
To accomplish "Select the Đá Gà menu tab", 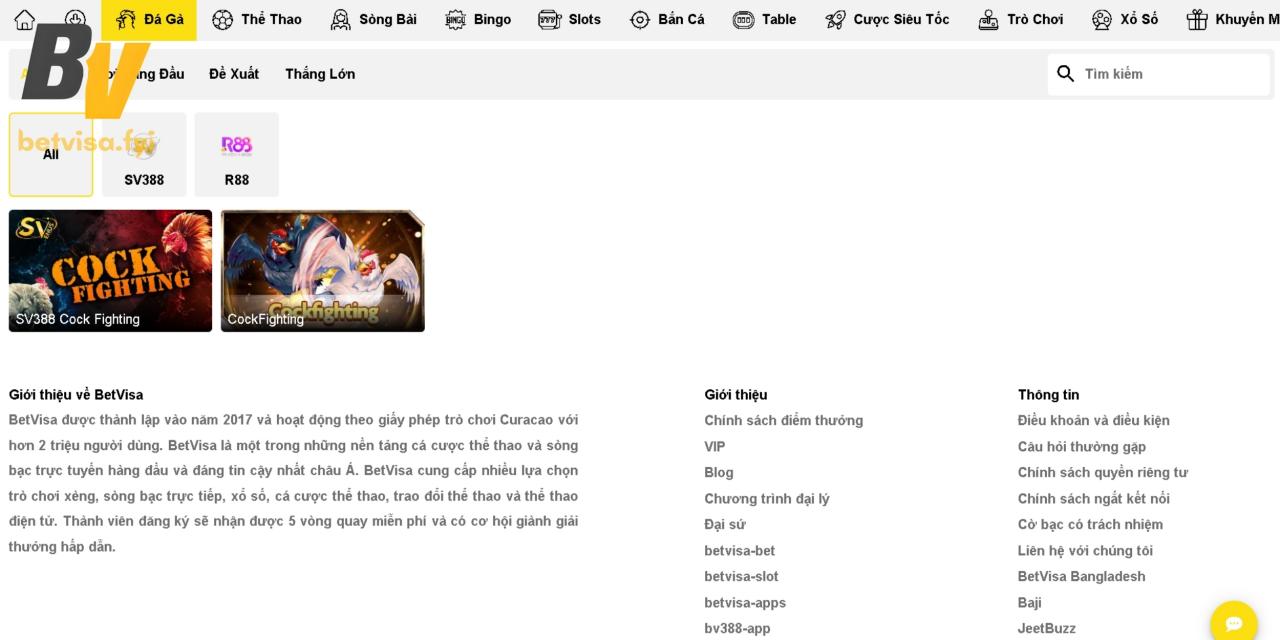I will click(x=149, y=19).
